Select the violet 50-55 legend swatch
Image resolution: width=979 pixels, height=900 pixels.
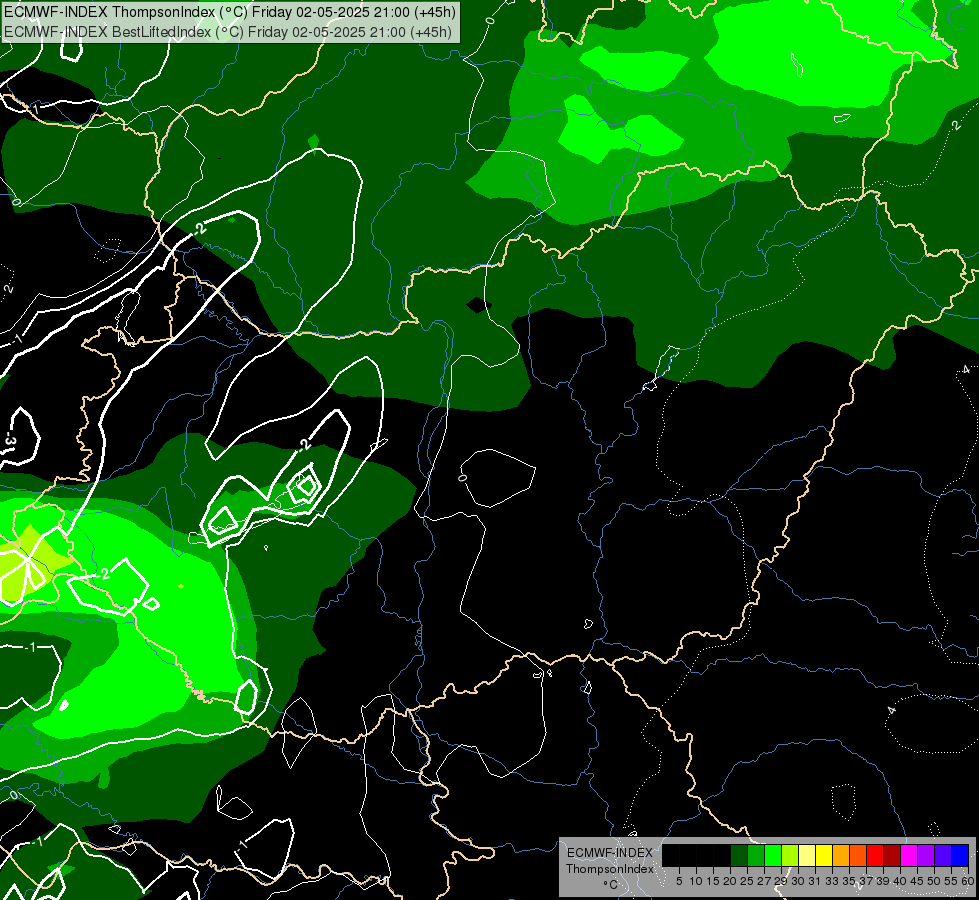(943, 855)
